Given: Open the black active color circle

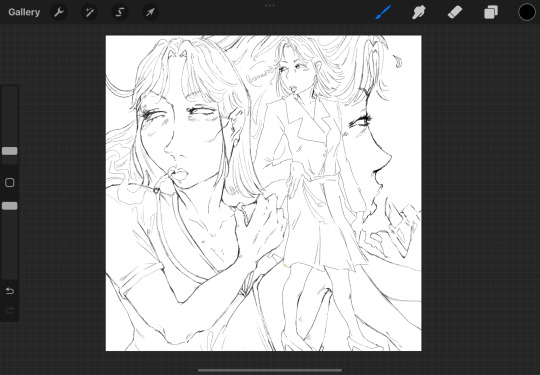Looking at the screenshot, I should click(527, 12).
